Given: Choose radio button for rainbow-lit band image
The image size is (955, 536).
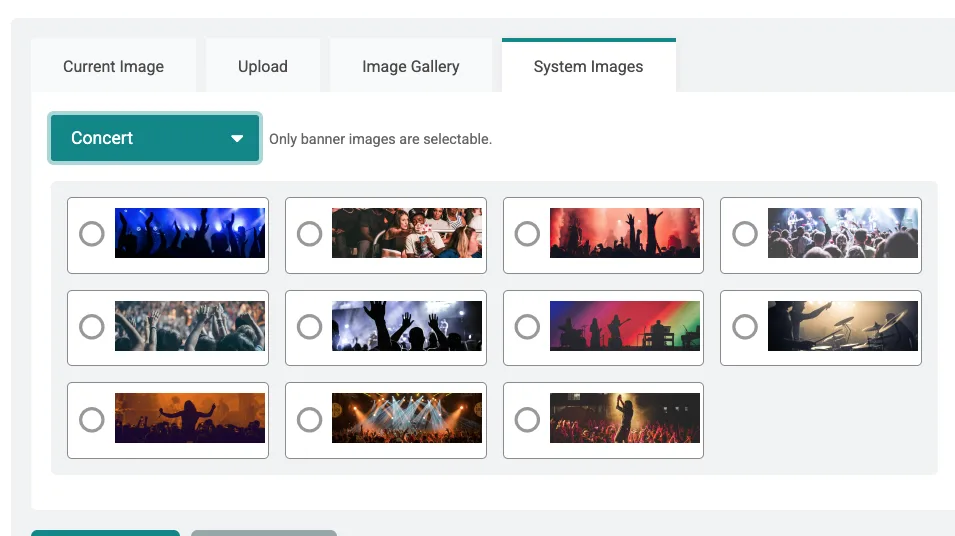Looking at the screenshot, I should point(527,327).
